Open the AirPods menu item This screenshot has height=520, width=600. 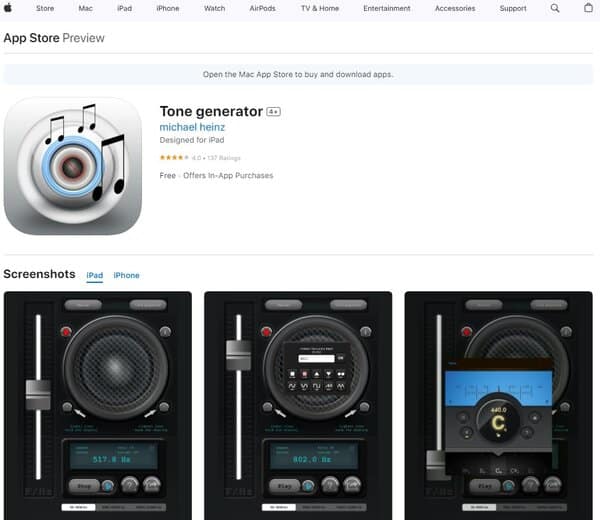262,8
